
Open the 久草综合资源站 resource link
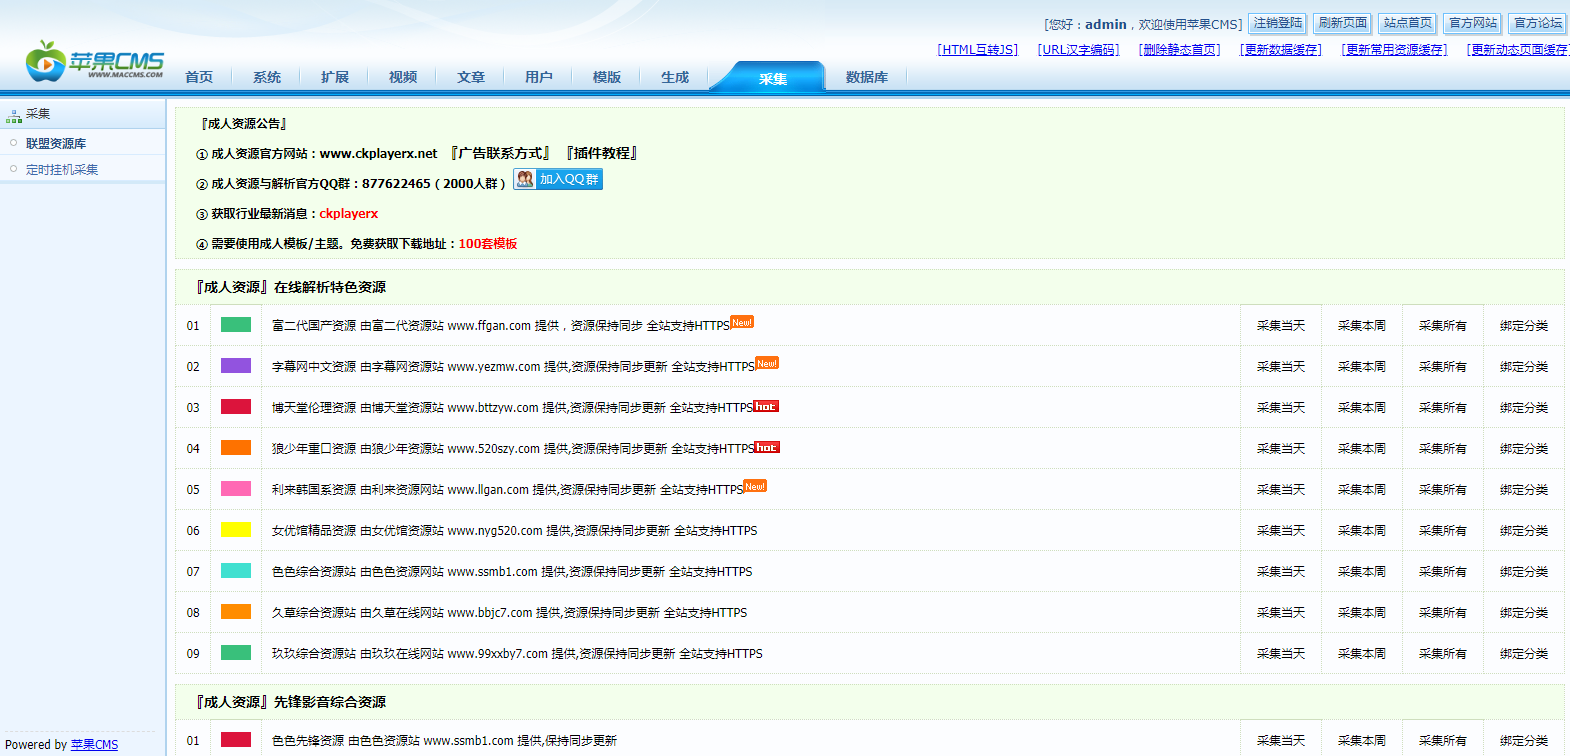(x=509, y=612)
